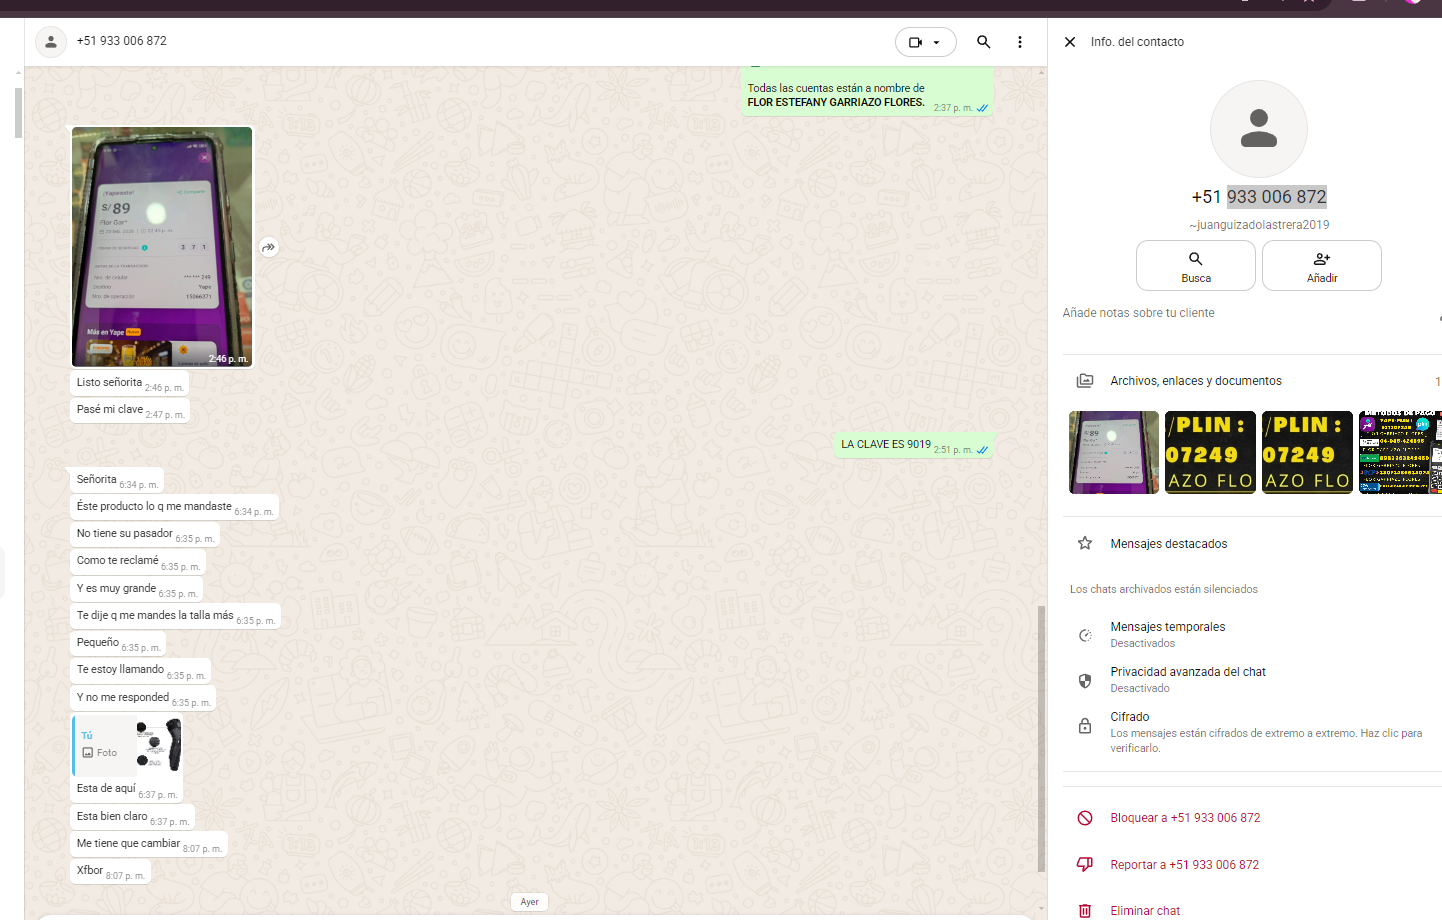Expand the call options dropdown arrow
This screenshot has height=920, width=1442.
coord(937,42)
